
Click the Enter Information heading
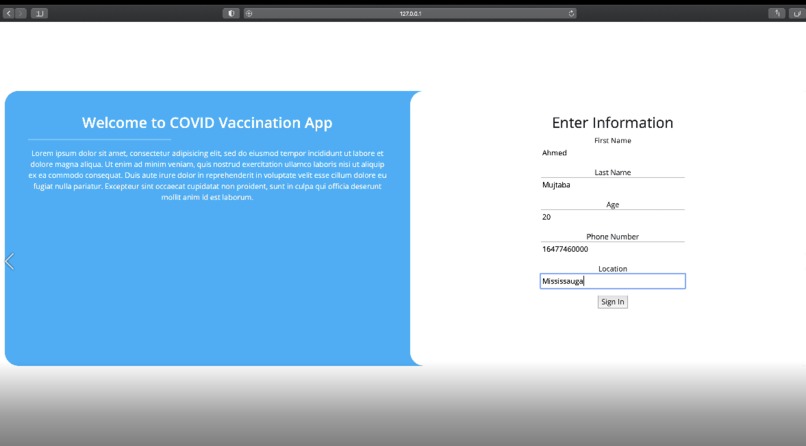pyautogui.click(x=612, y=123)
